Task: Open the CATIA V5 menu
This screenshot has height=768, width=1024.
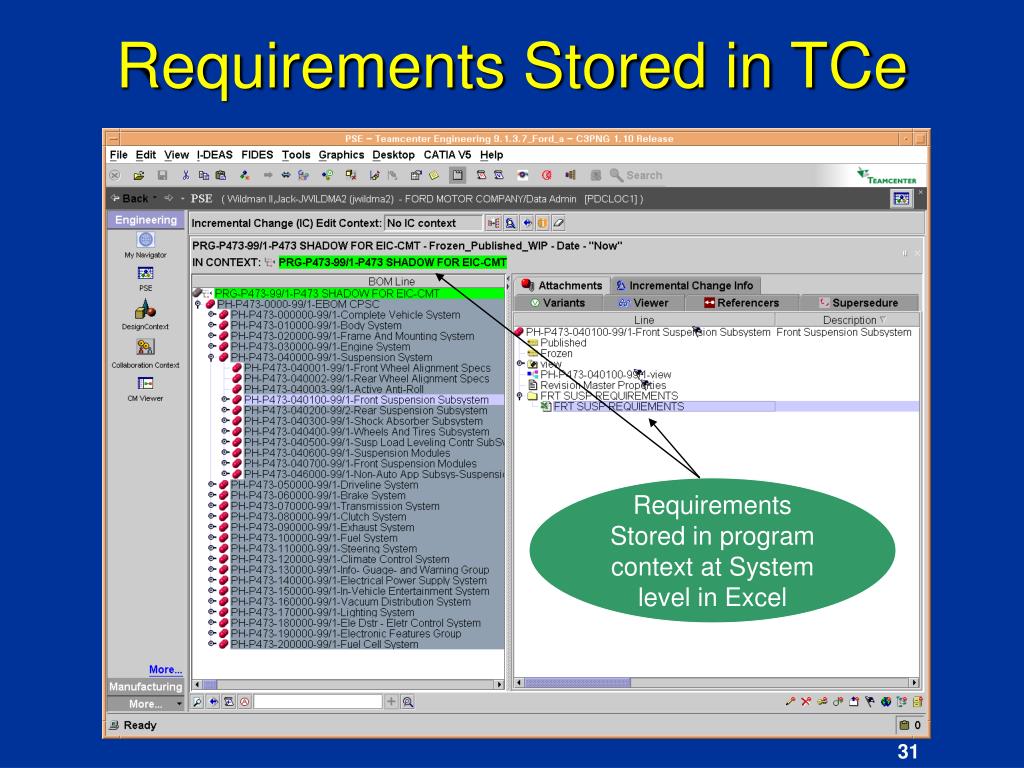Action: [447, 155]
